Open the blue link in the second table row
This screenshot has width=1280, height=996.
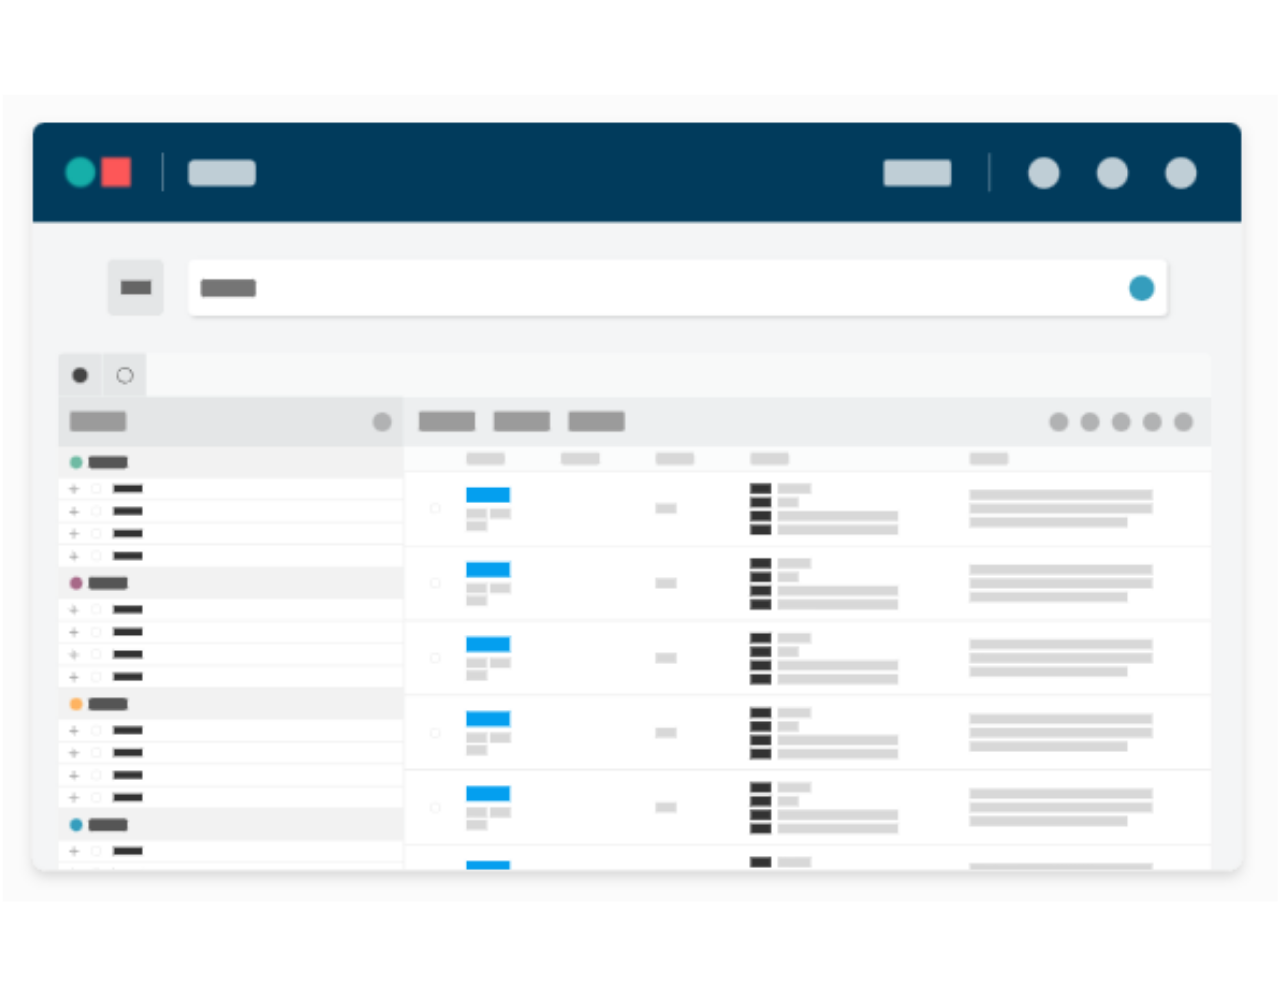click(x=488, y=570)
